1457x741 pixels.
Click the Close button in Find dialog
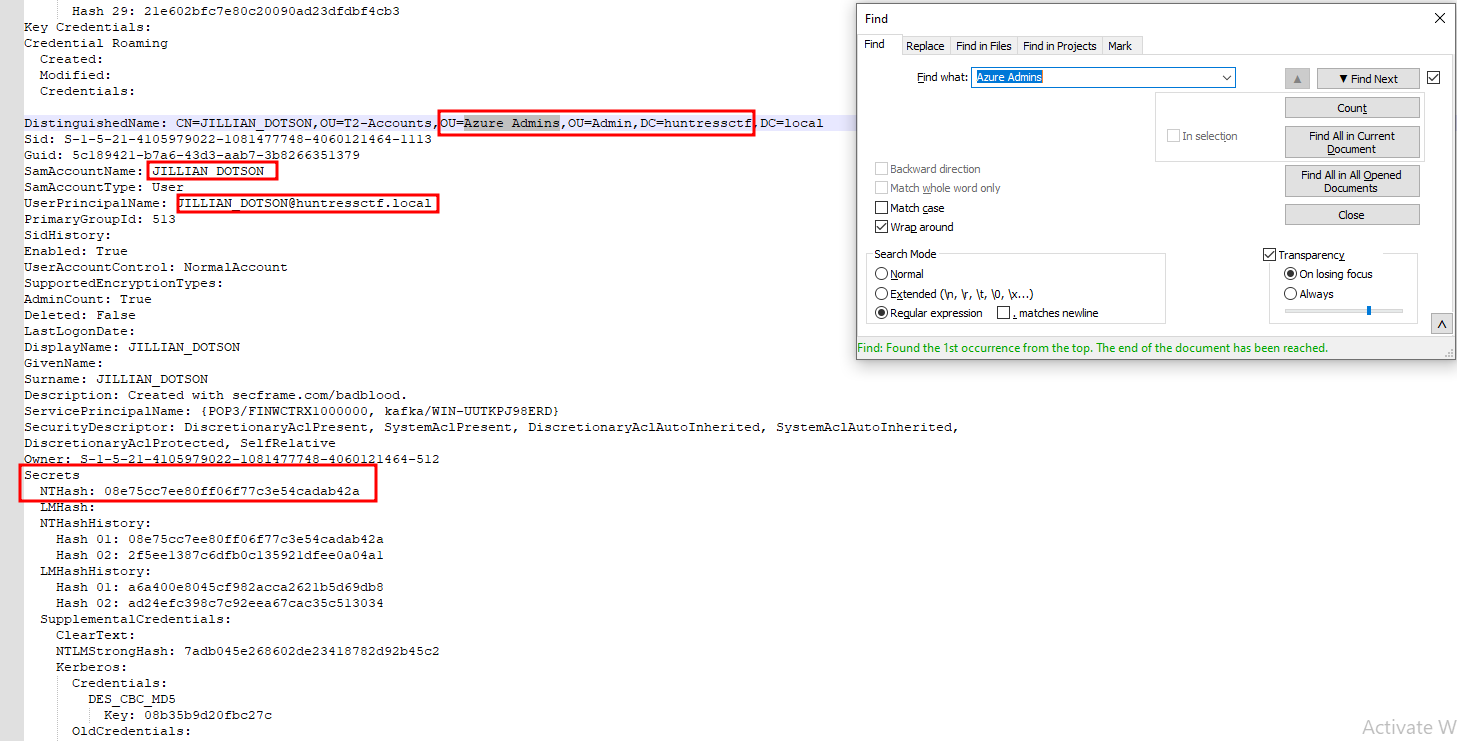coord(1352,215)
